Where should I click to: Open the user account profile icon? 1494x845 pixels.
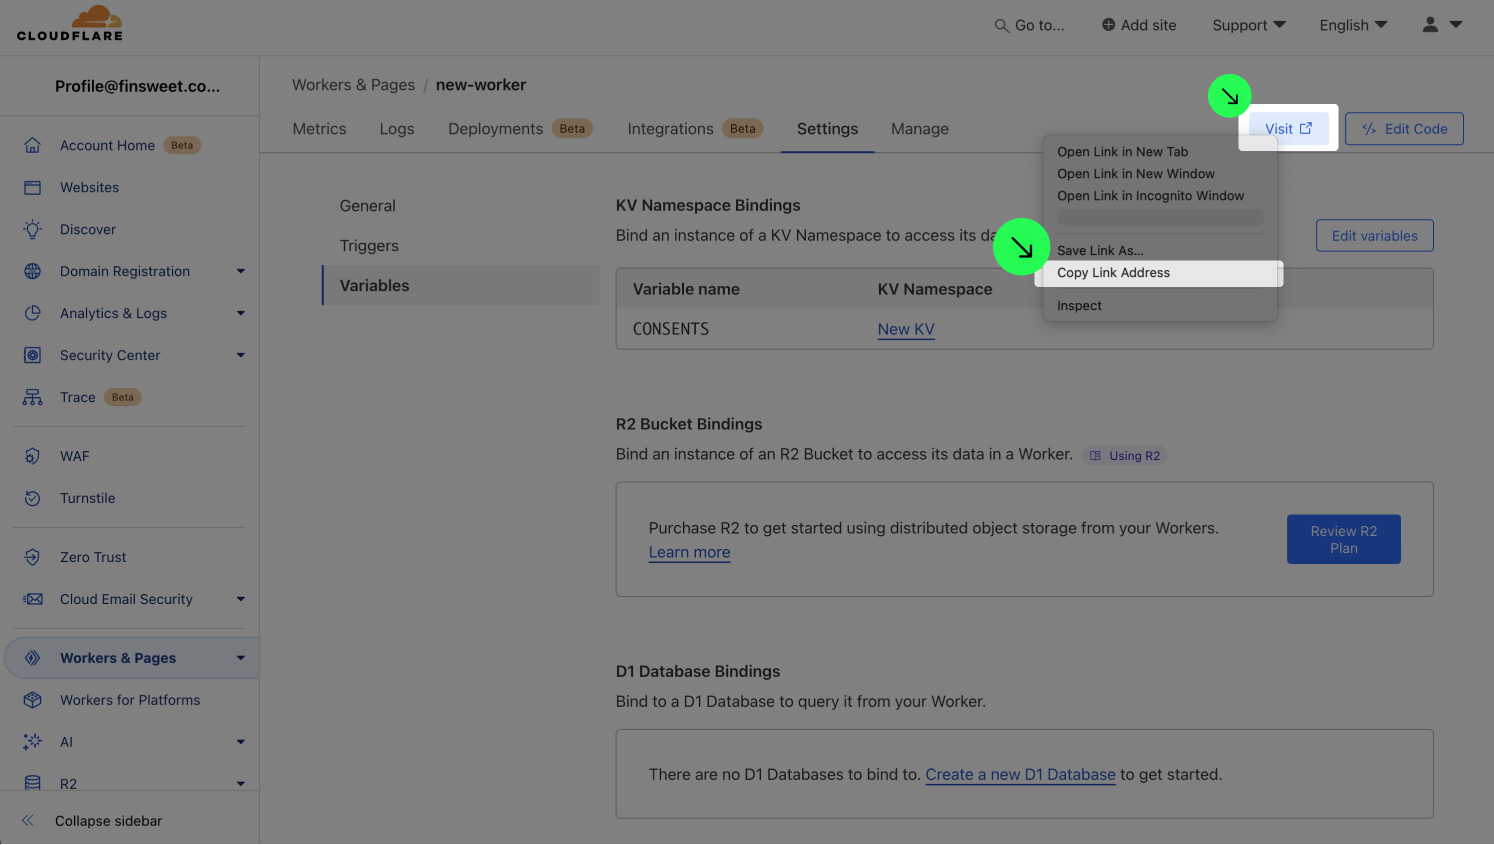[x=1430, y=25]
